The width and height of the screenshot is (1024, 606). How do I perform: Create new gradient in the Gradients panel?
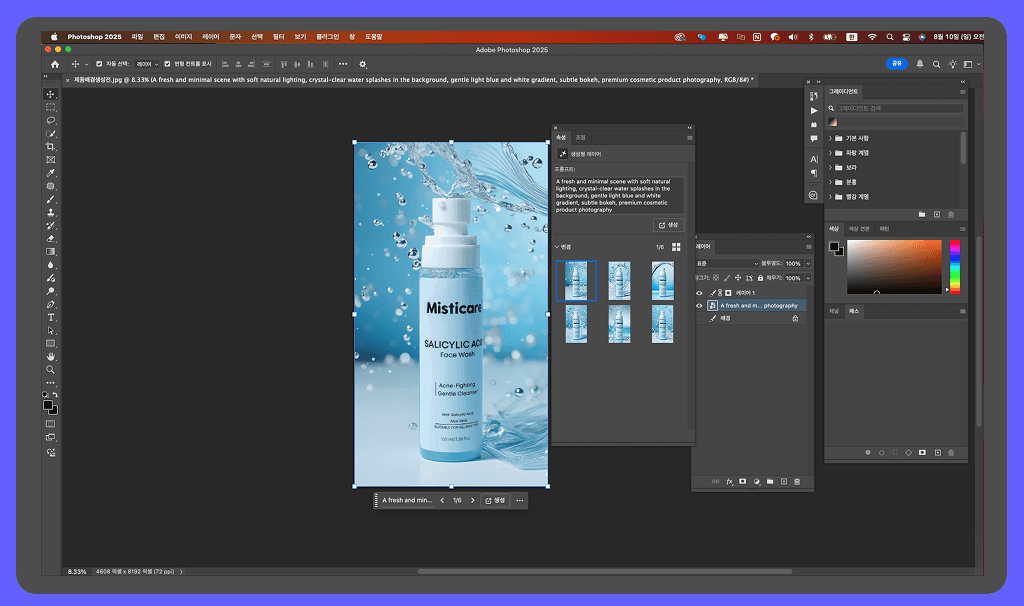coord(936,214)
